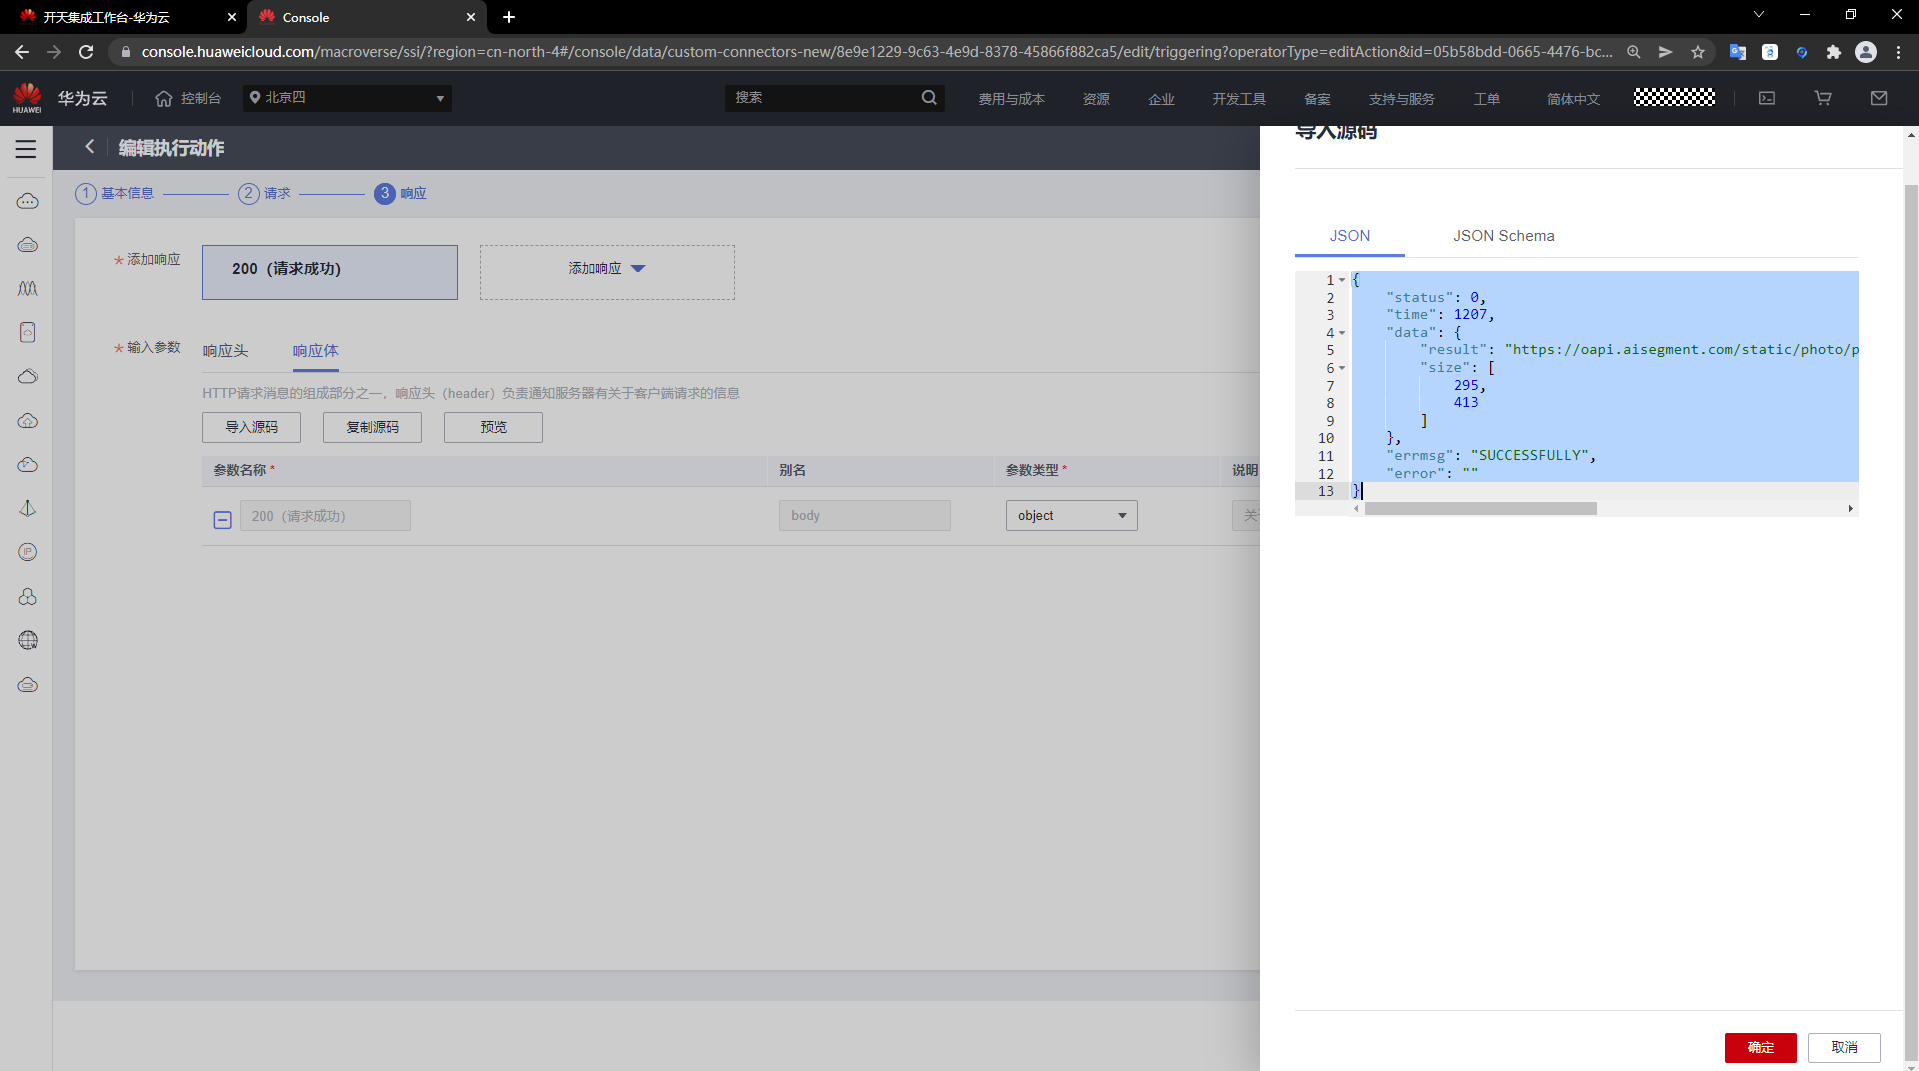This screenshot has height=1071, width=1919.
Task: Click the 确定 confirm button
Action: [1761, 1047]
